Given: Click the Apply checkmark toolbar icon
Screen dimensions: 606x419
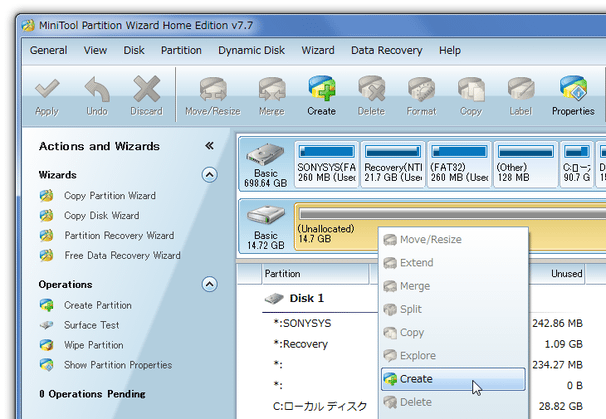Looking at the screenshot, I should [x=47, y=90].
